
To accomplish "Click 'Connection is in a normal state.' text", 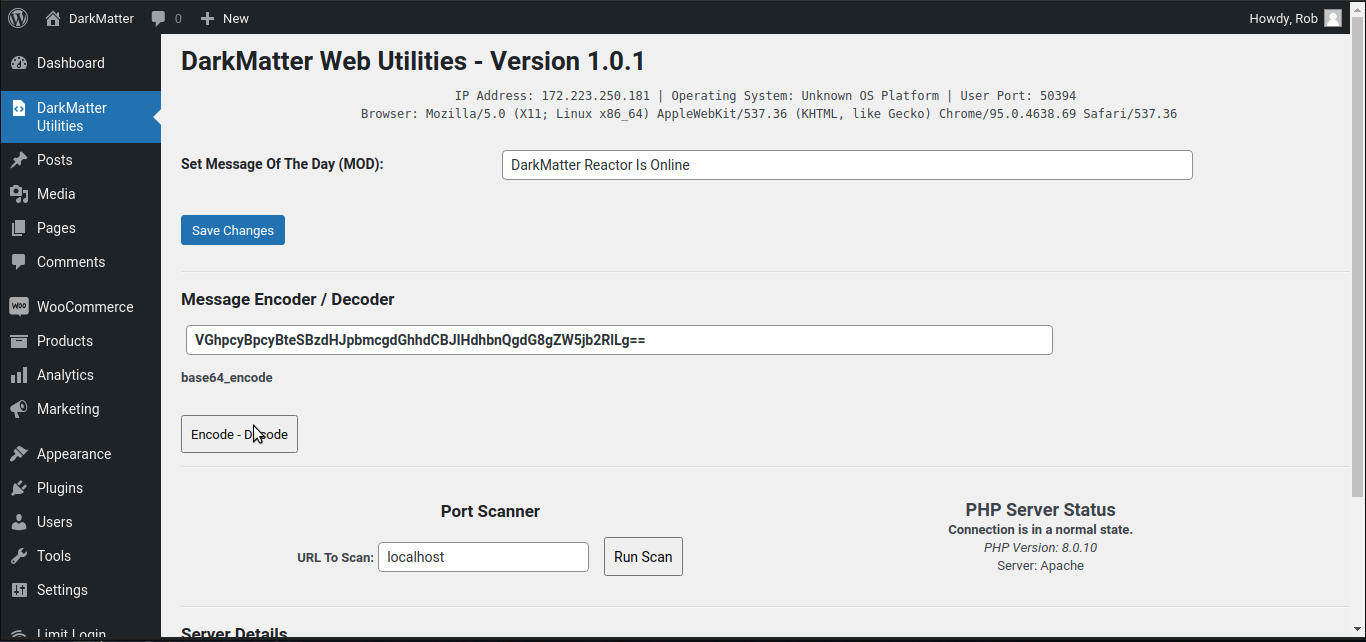I will [1040, 530].
